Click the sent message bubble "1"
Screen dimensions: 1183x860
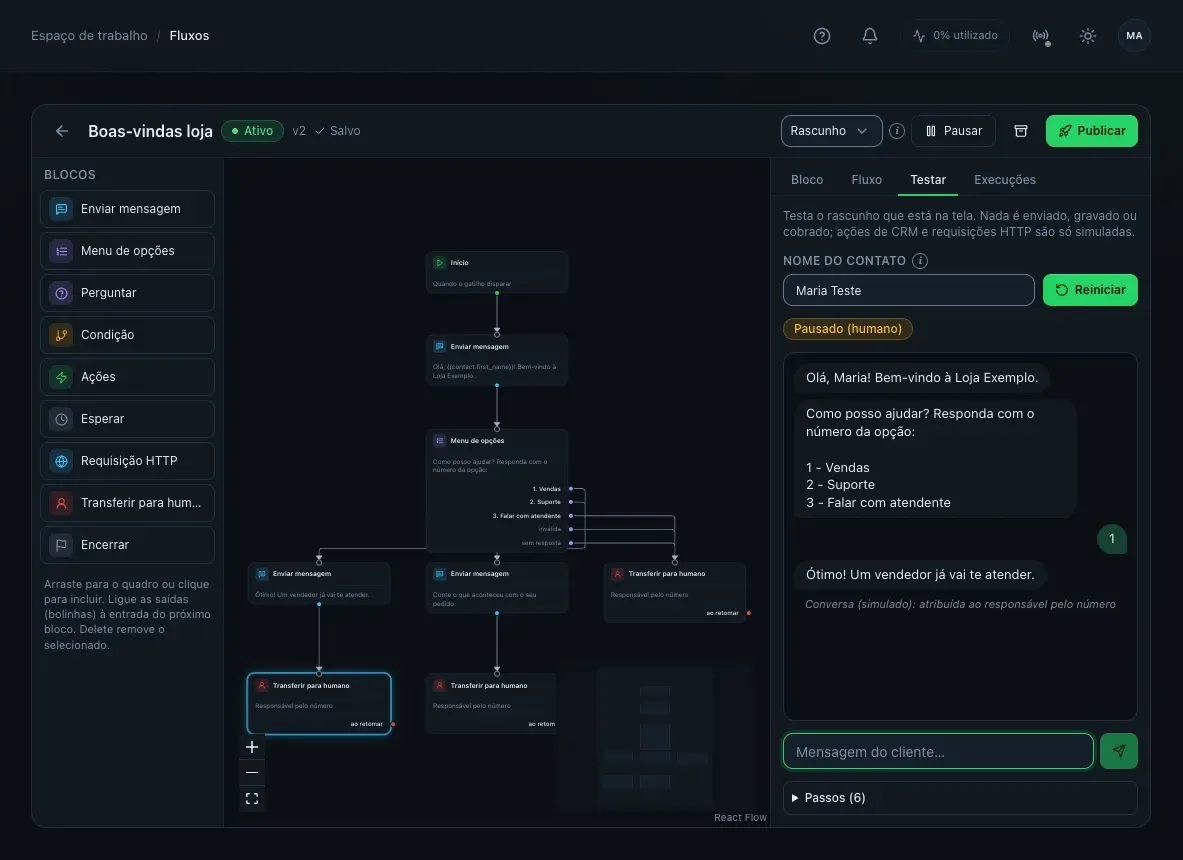click(1111, 539)
